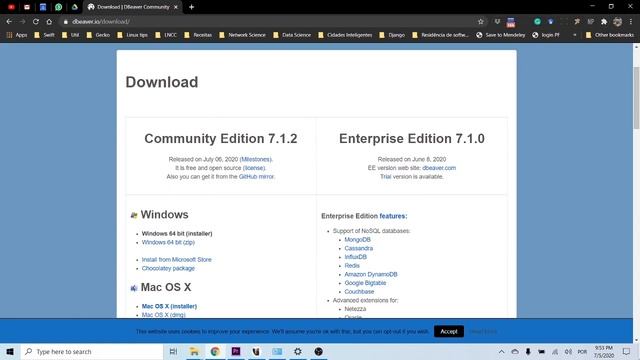The height and width of the screenshot is (360, 640).
Task: Accept the cookie notice
Action: [449, 331]
